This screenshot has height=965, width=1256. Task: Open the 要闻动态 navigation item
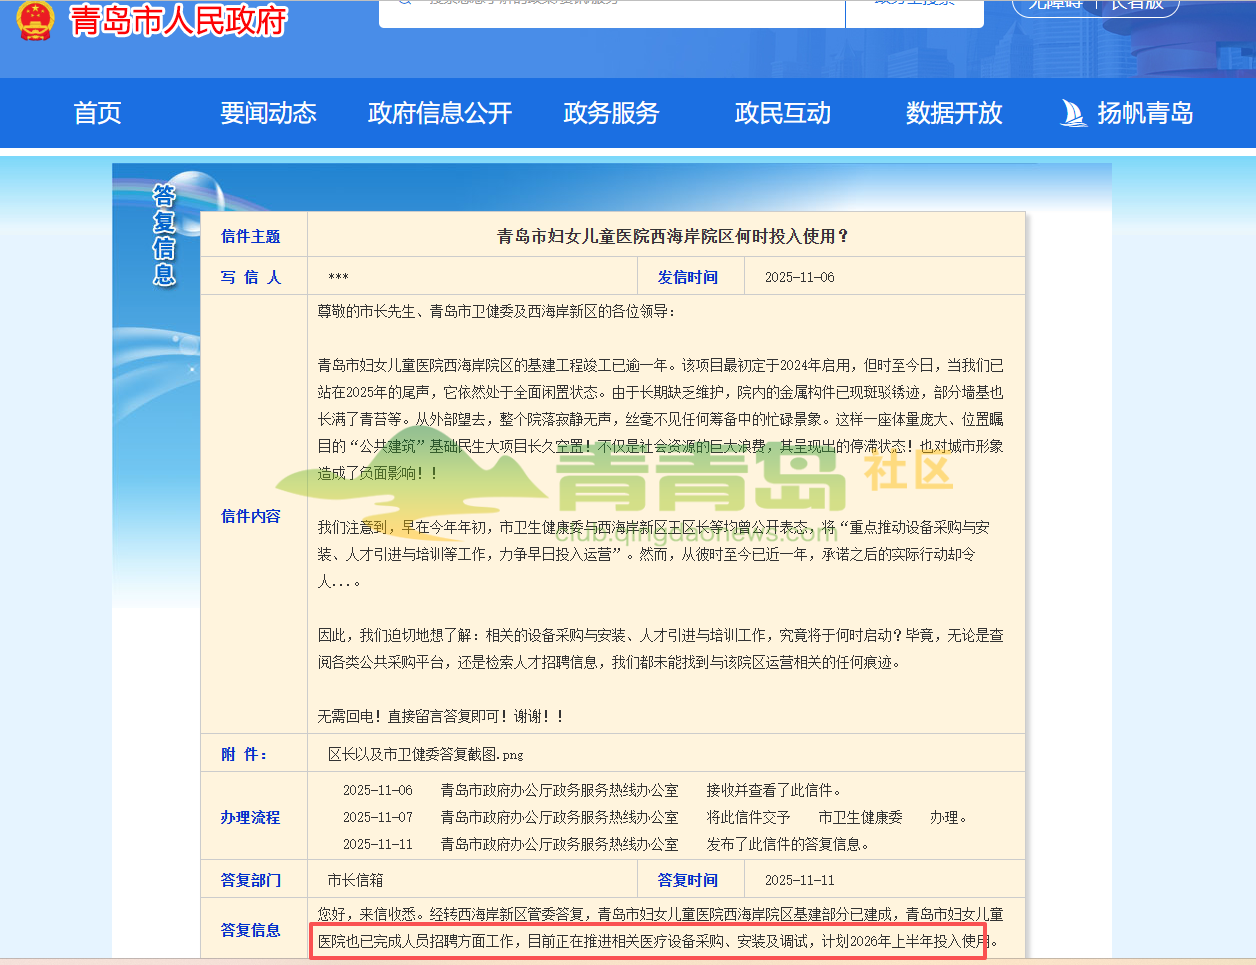[268, 113]
